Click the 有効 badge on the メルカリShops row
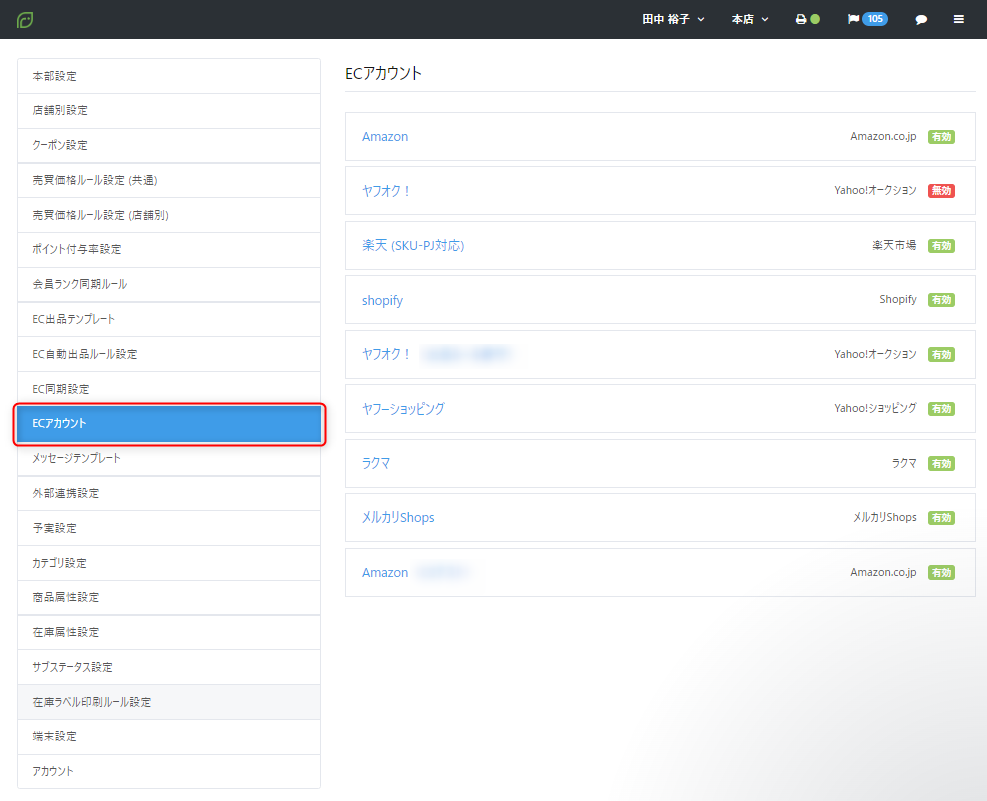The width and height of the screenshot is (987, 801). 941,518
